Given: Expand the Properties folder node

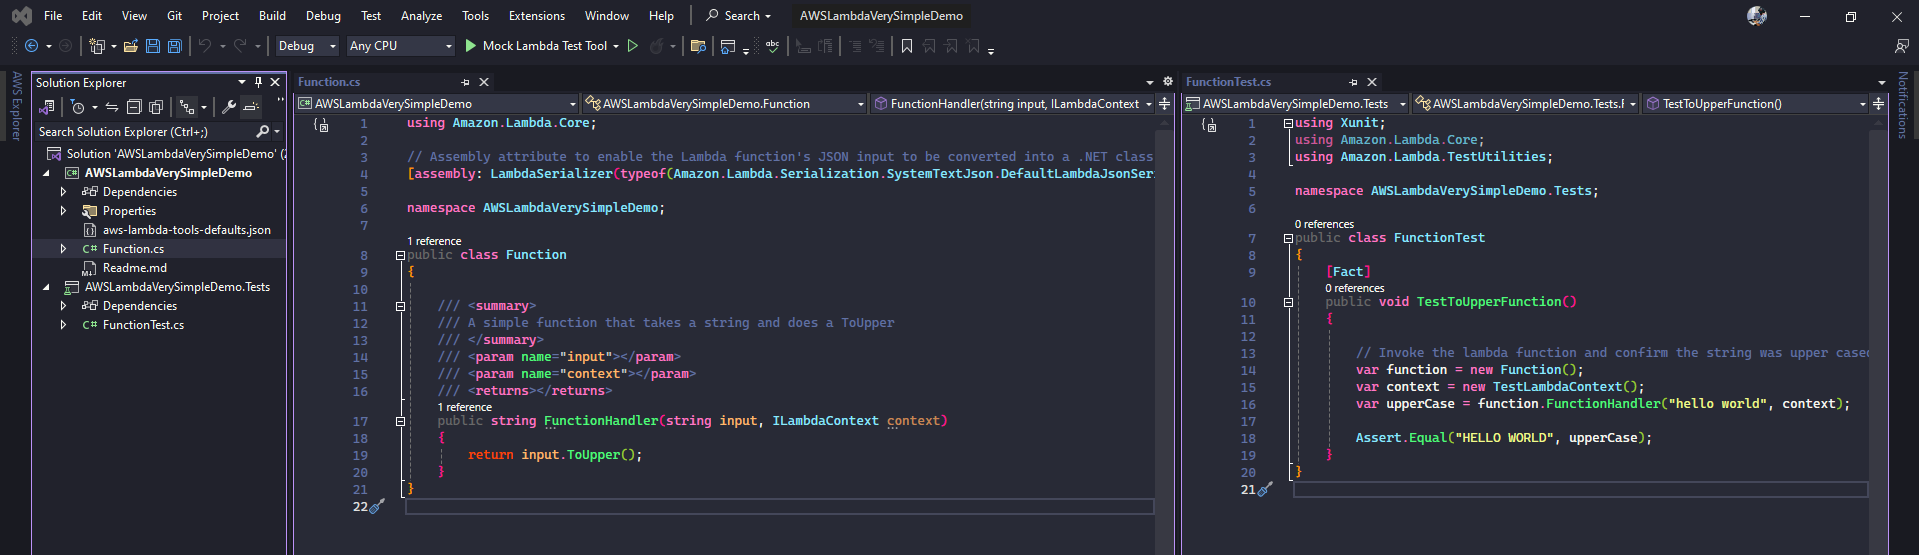Looking at the screenshot, I should [63, 211].
